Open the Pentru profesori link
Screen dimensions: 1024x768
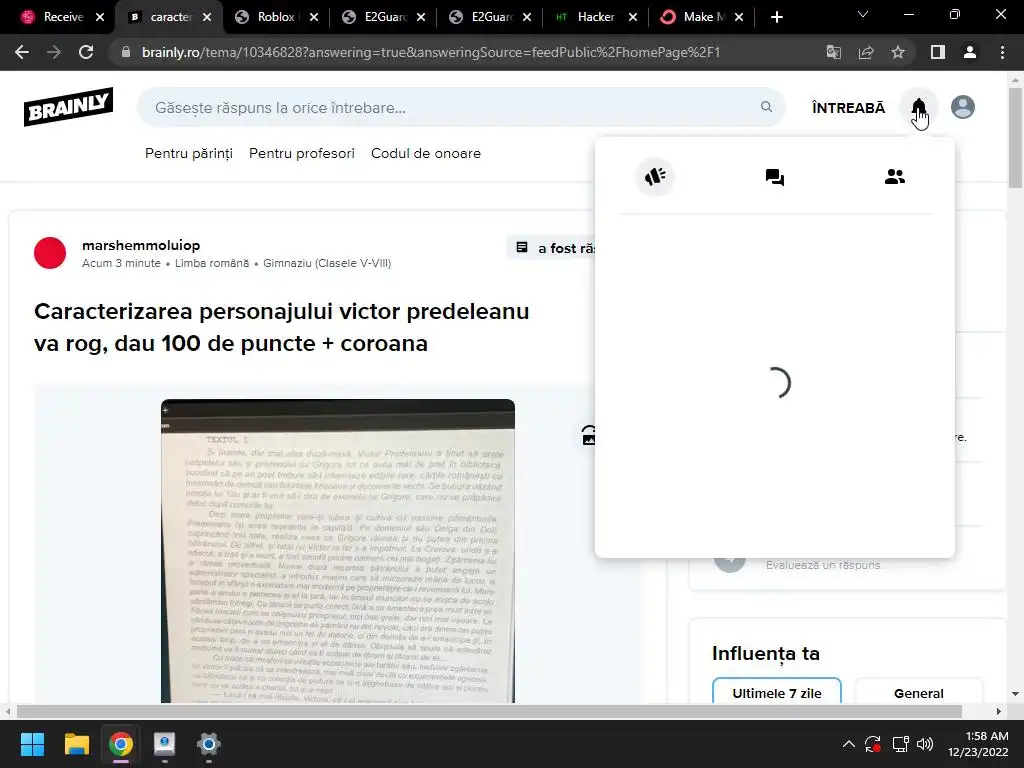[x=302, y=153]
